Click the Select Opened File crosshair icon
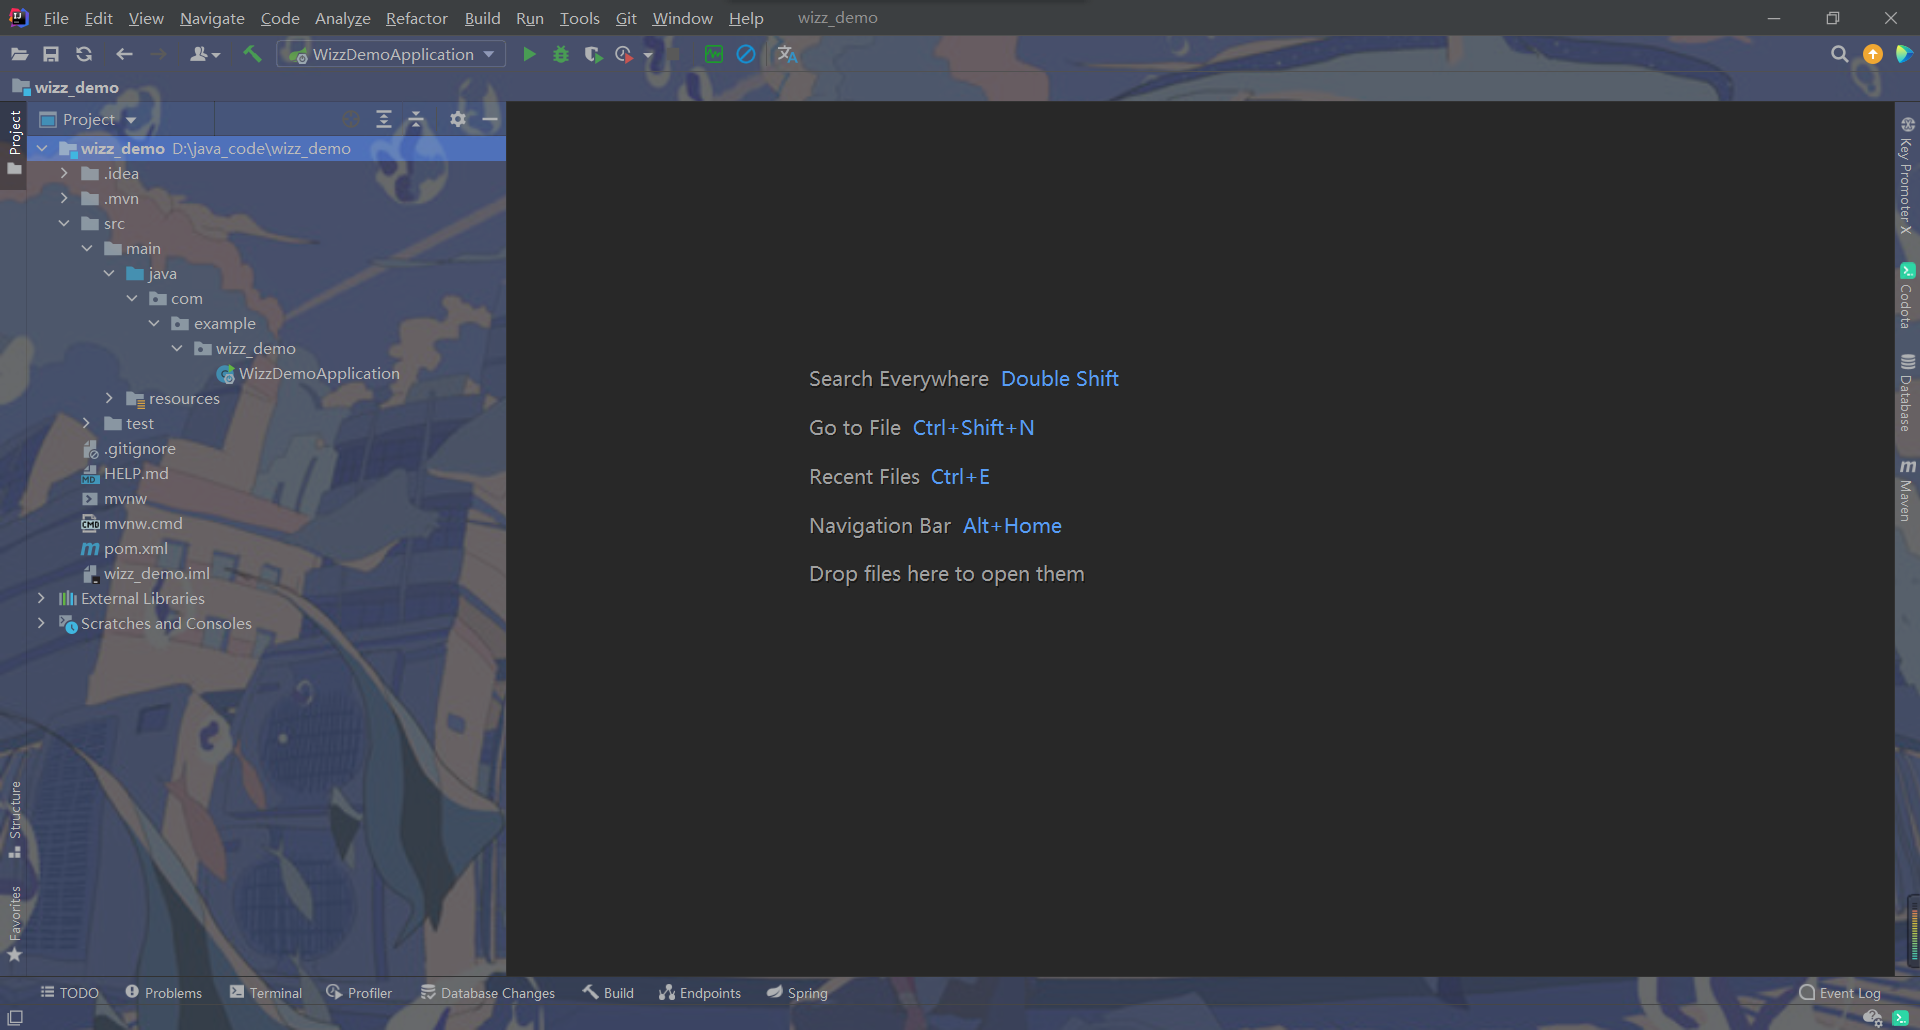Viewport: 1920px width, 1030px height. tap(351, 119)
